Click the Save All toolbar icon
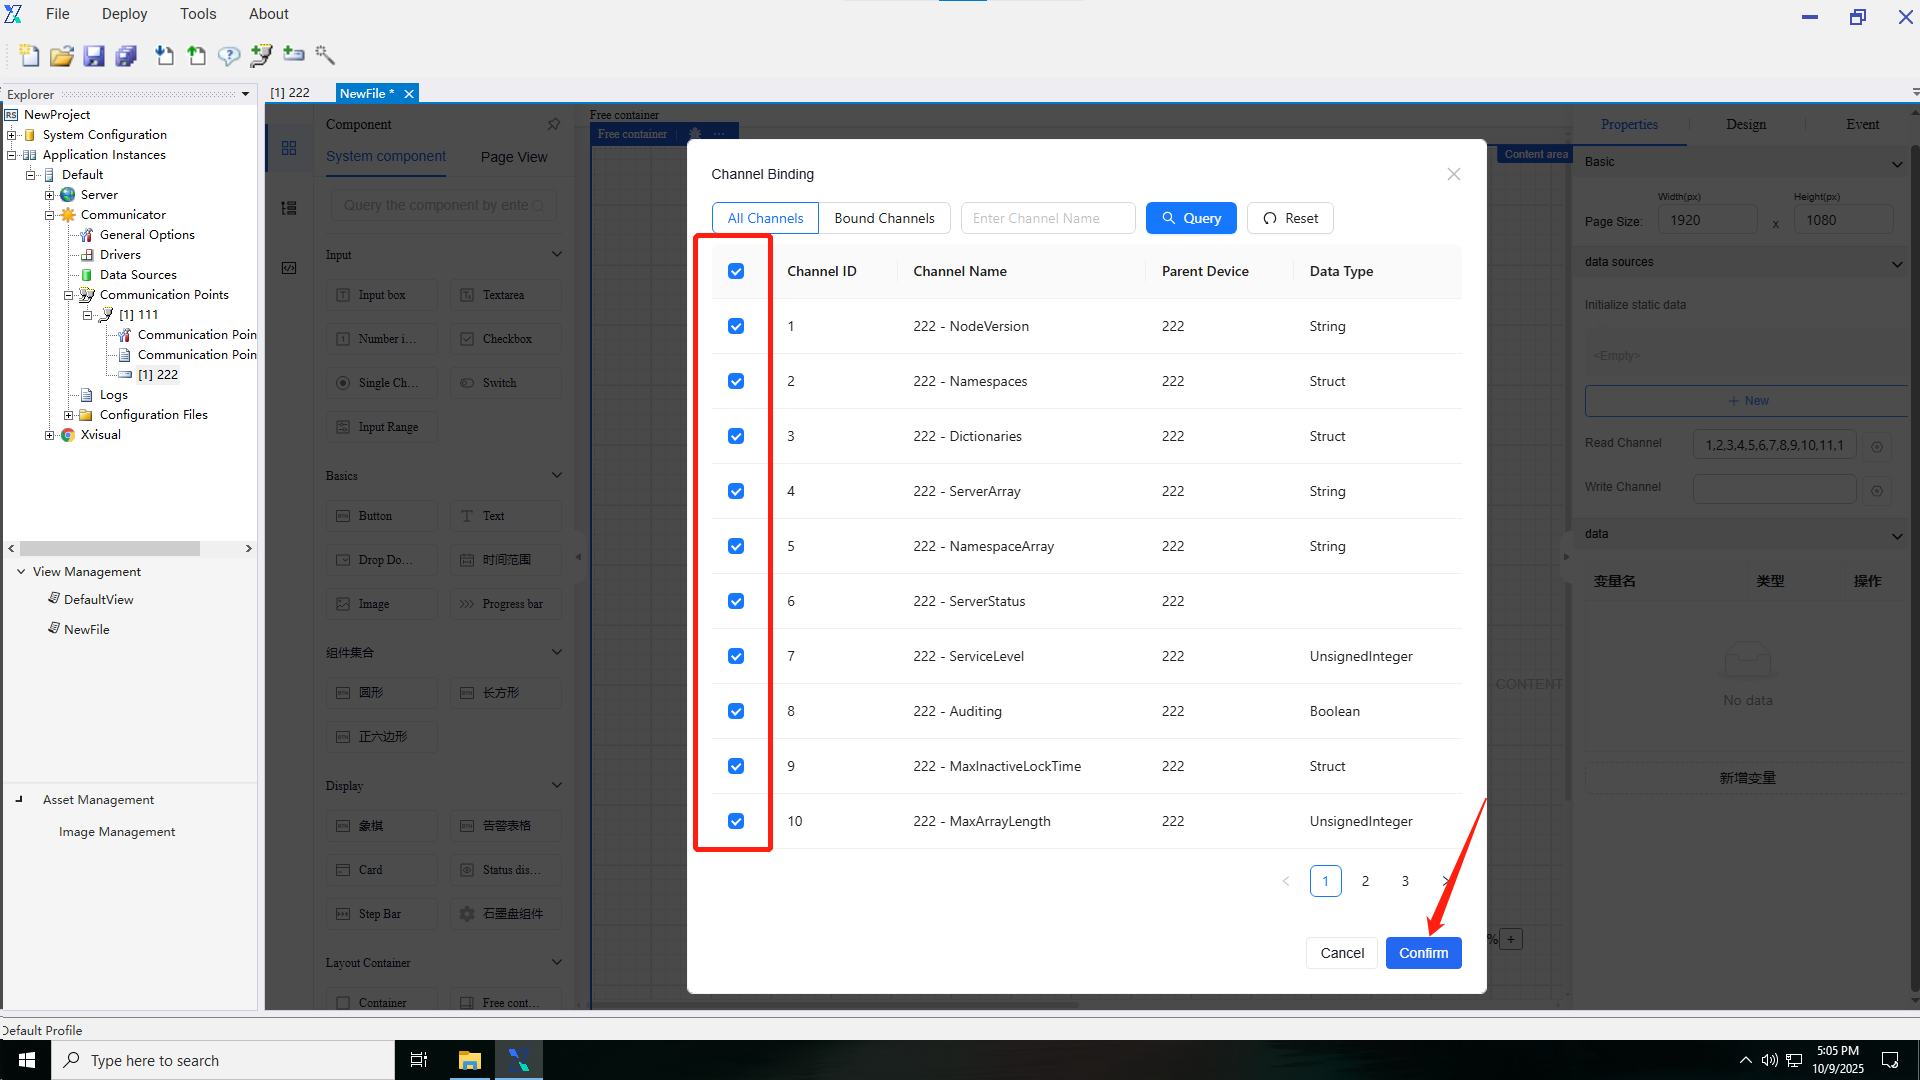Viewport: 1920px width, 1080px height. (126, 56)
